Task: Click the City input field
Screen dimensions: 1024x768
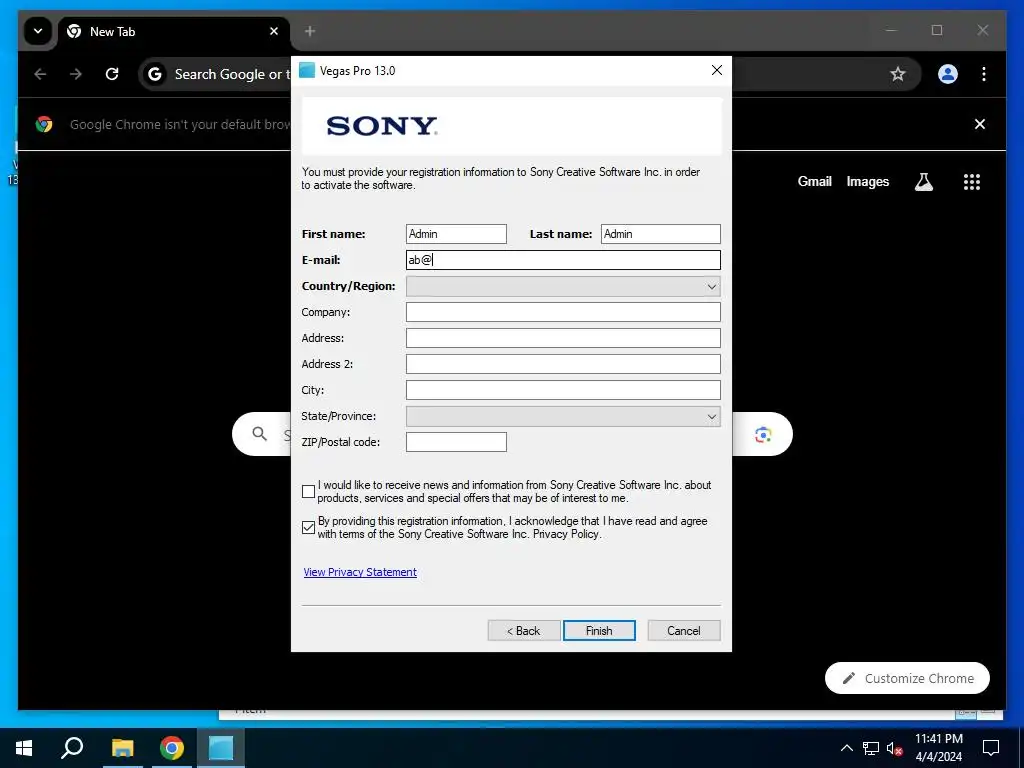Action: pos(563,390)
